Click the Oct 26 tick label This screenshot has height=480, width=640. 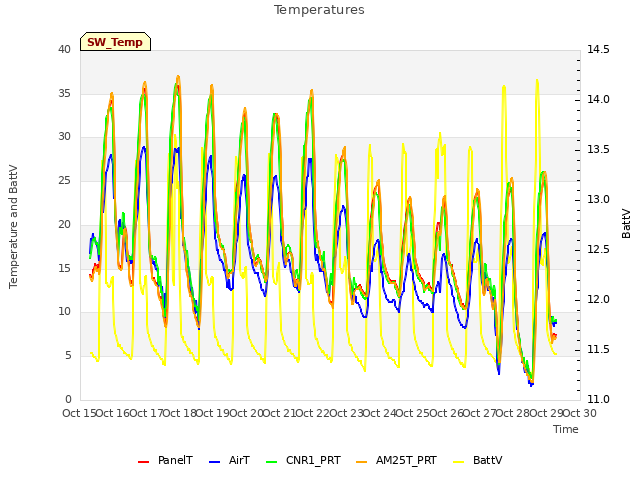pyautogui.click(x=446, y=413)
